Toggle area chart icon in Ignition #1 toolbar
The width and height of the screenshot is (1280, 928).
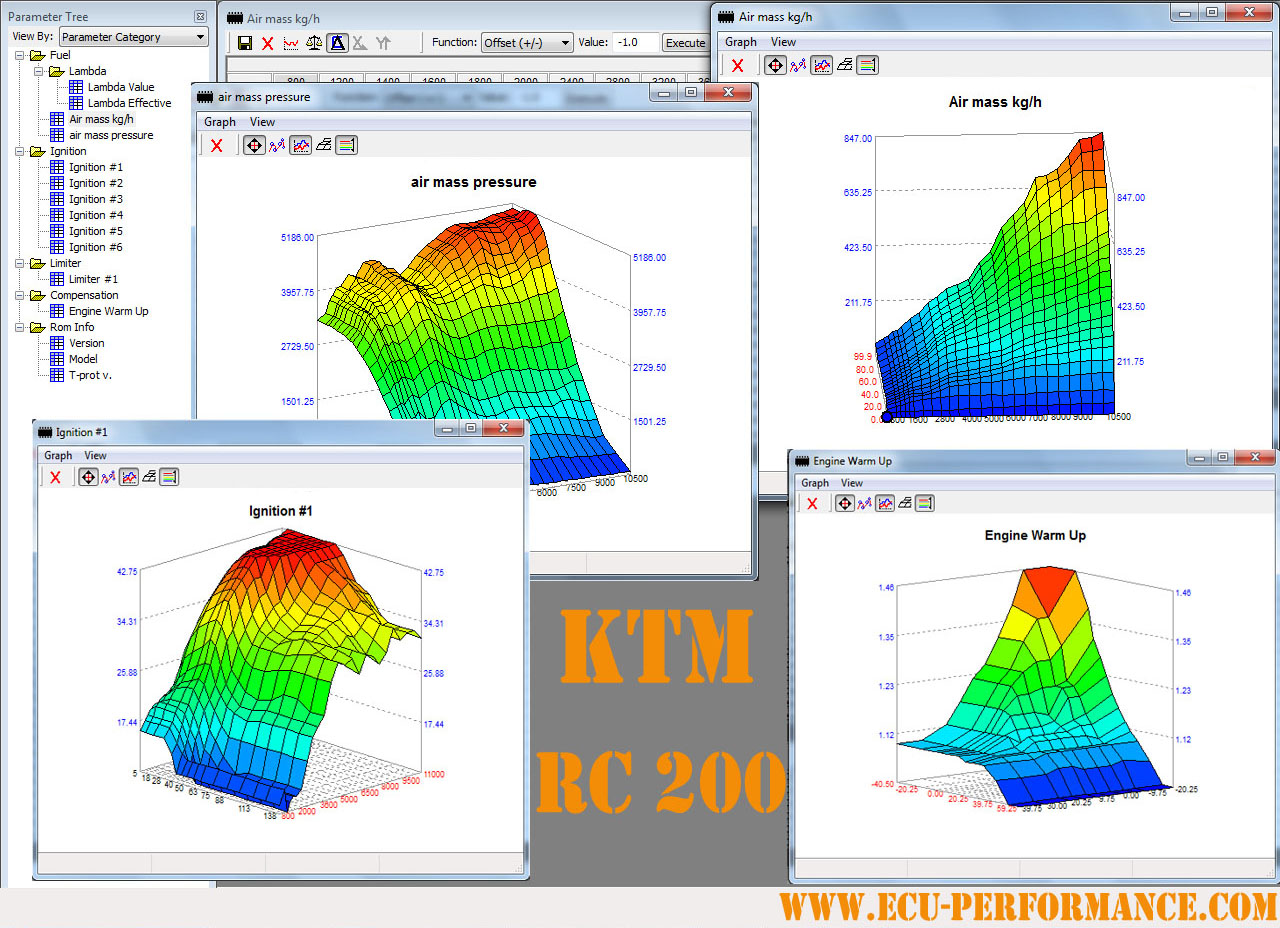[129, 477]
